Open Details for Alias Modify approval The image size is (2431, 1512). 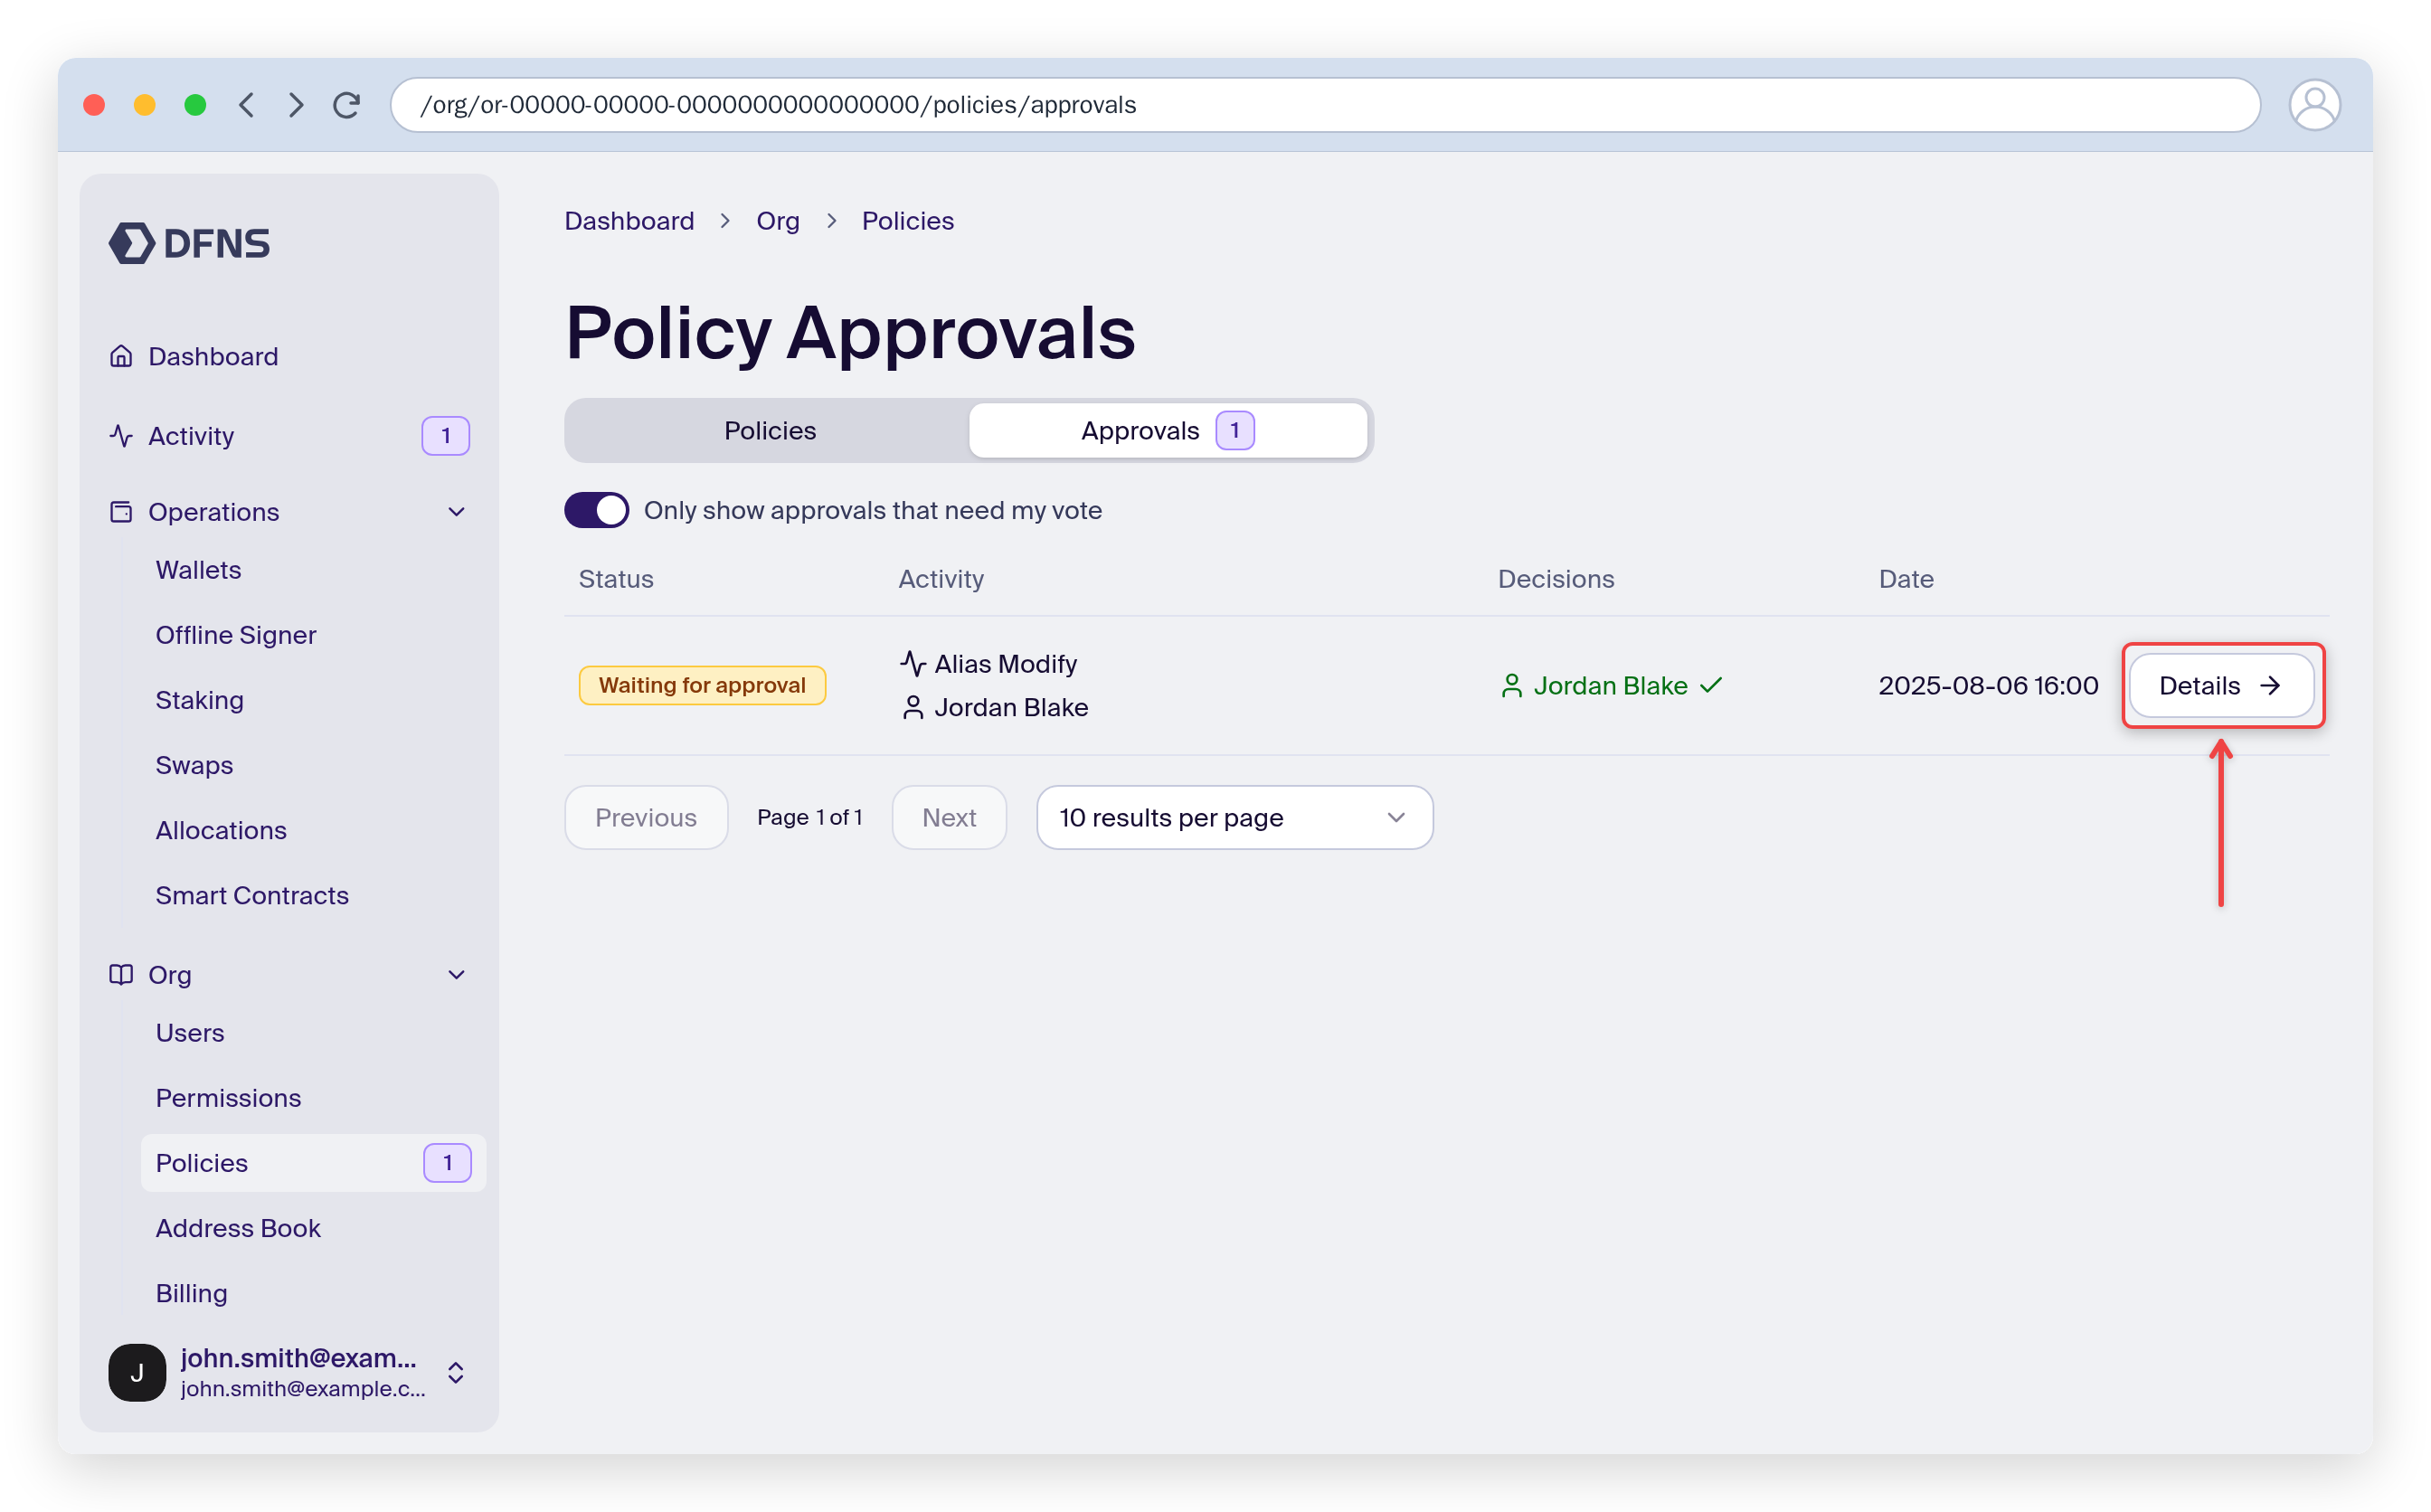[x=2221, y=686]
